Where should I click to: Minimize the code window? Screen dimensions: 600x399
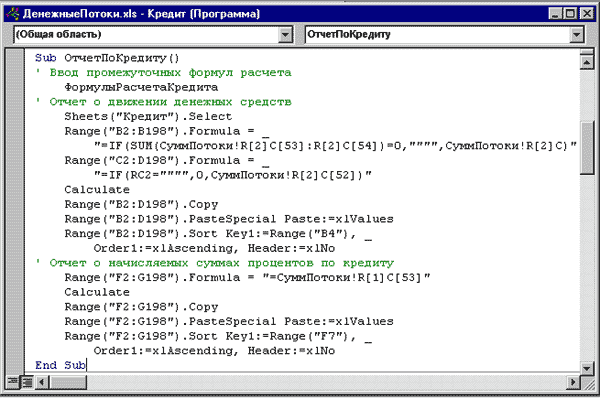555,14
